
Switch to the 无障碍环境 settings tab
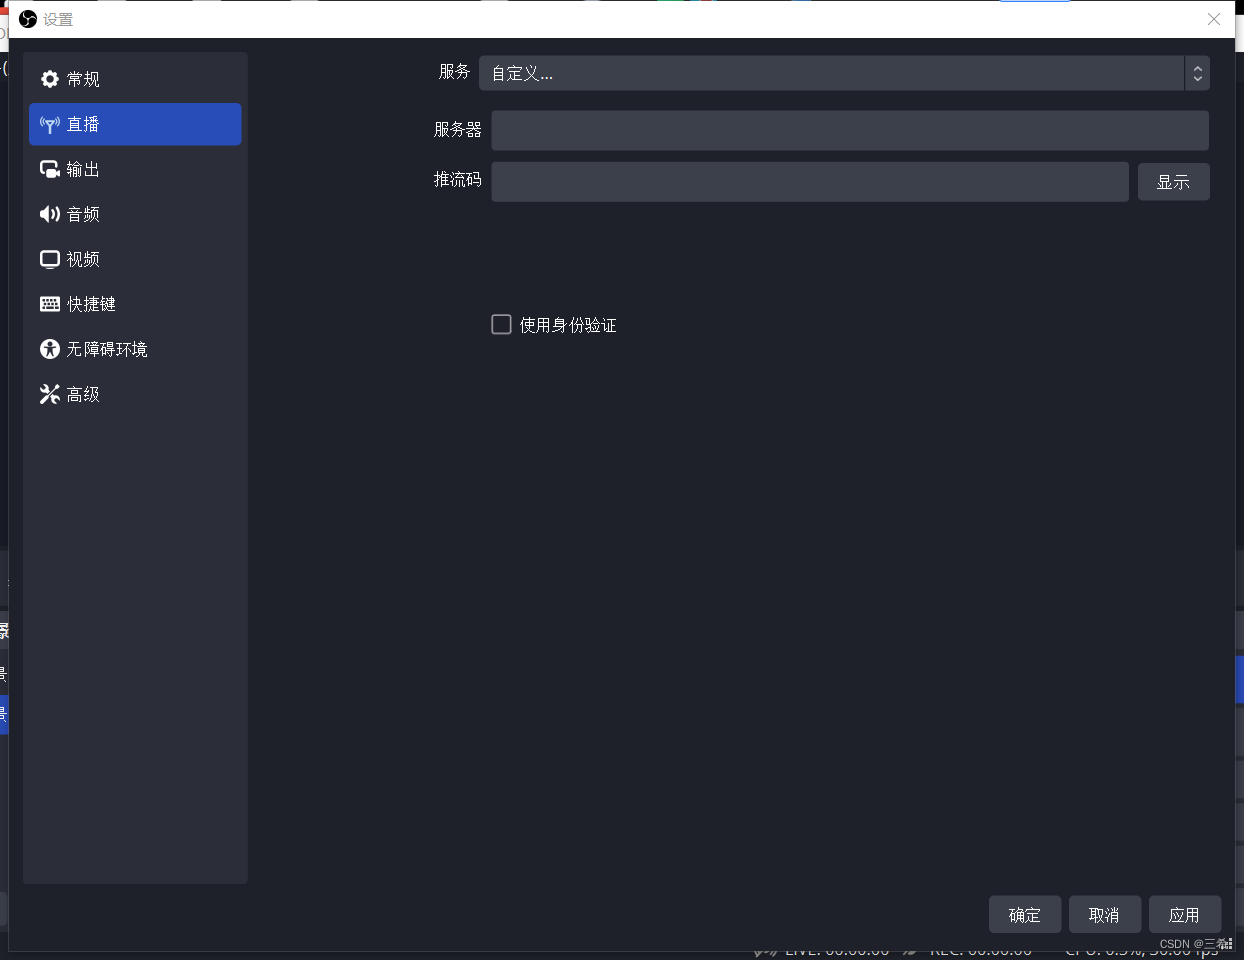coord(135,349)
